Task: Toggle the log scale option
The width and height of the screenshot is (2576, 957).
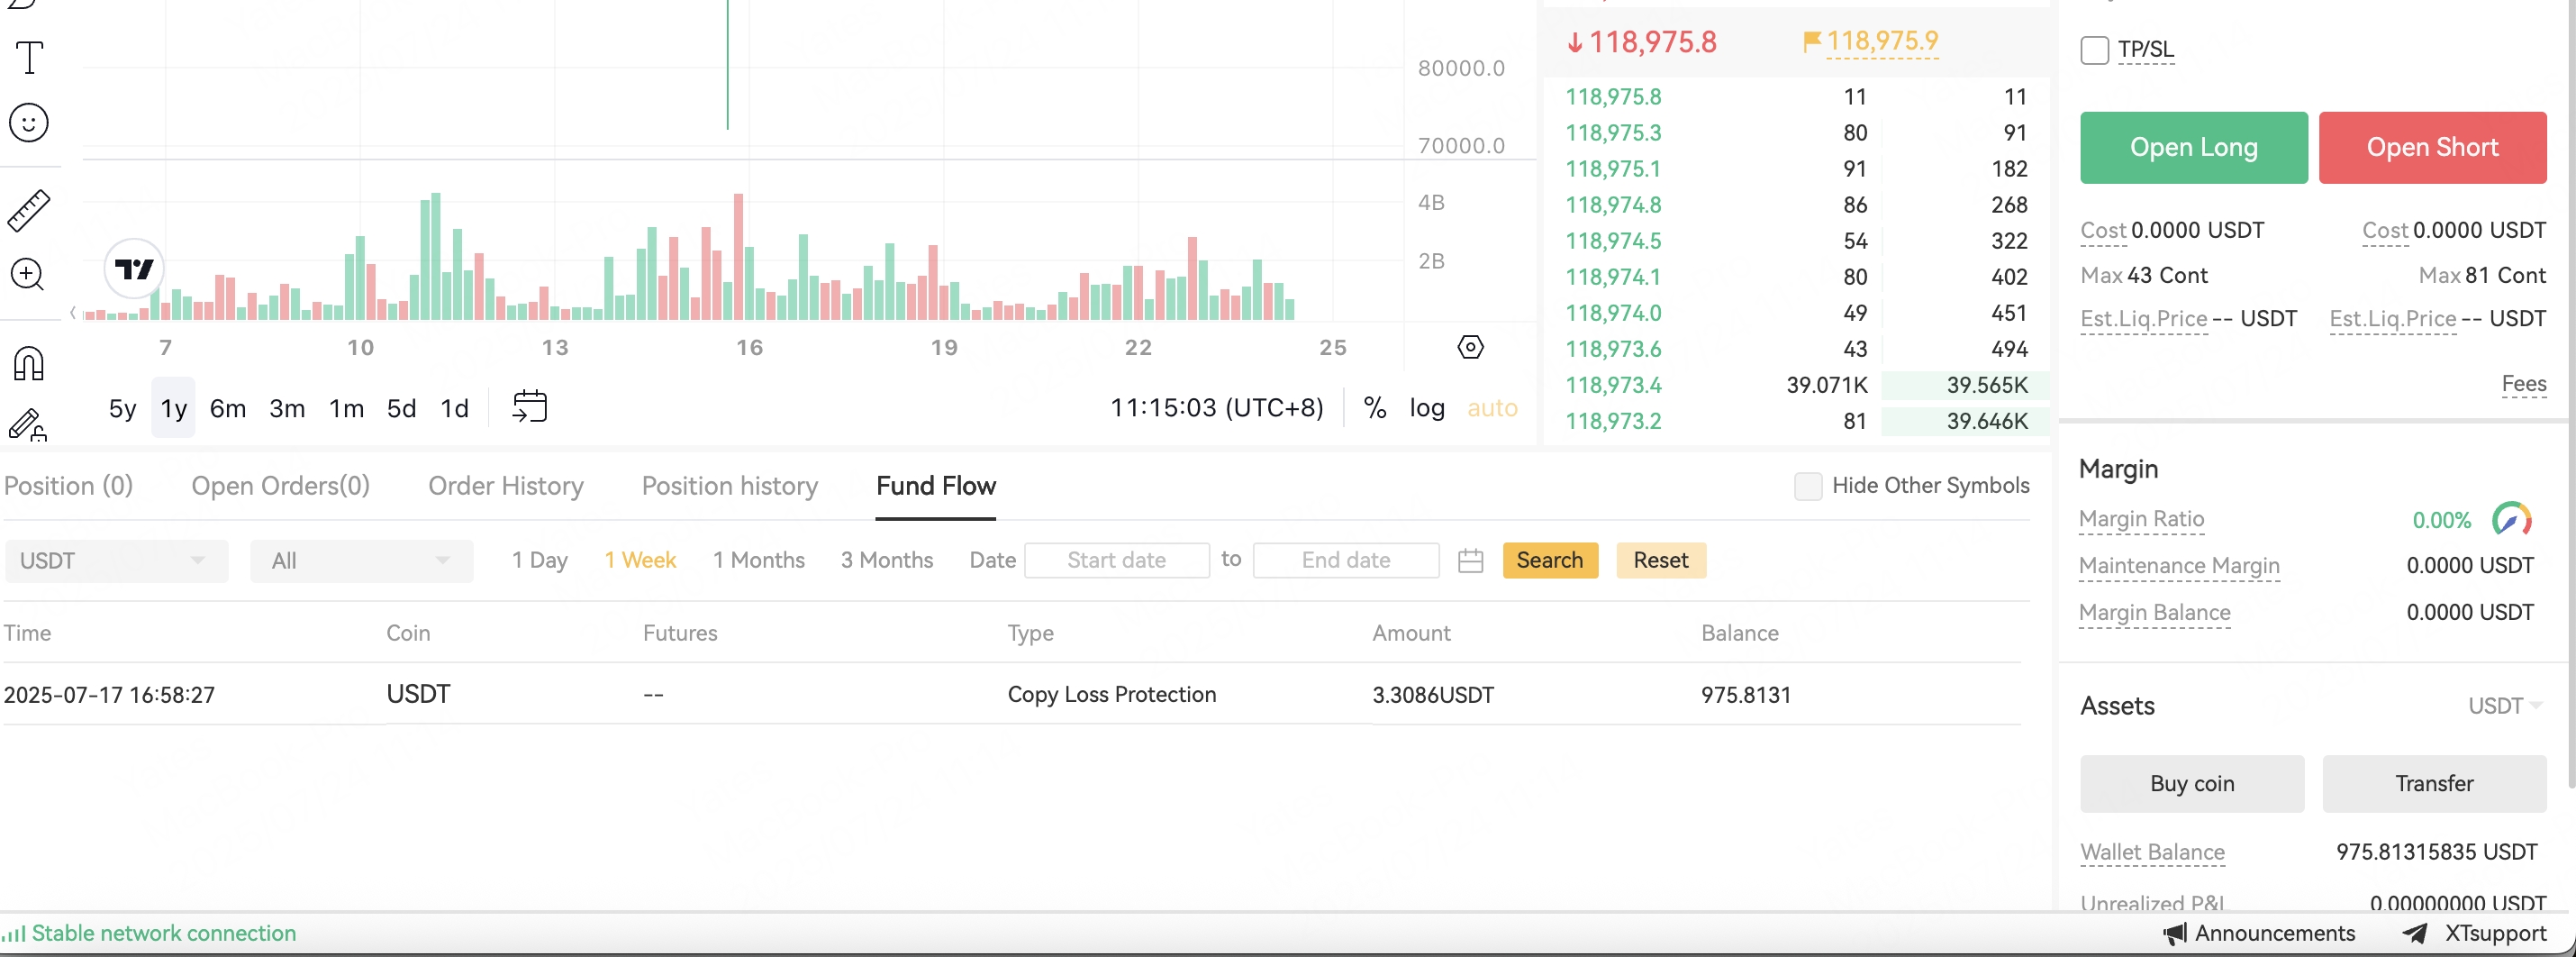Action: pyautogui.click(x=1426, y=408)
